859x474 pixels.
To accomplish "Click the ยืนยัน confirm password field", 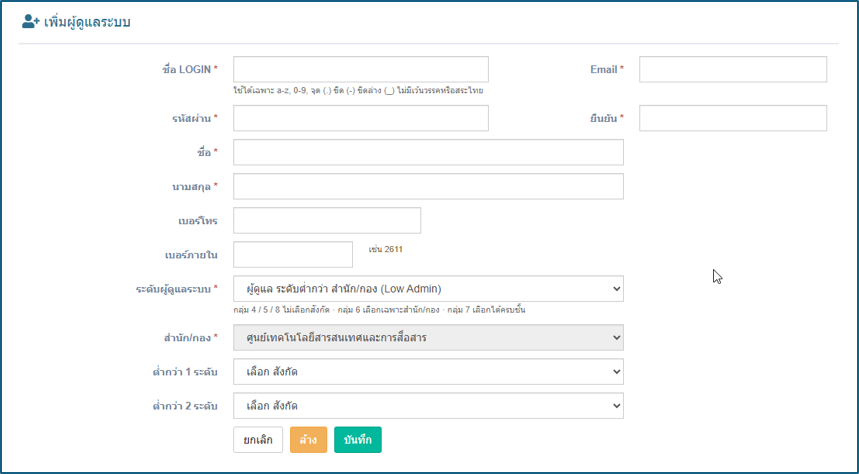I will click(732, 118).
